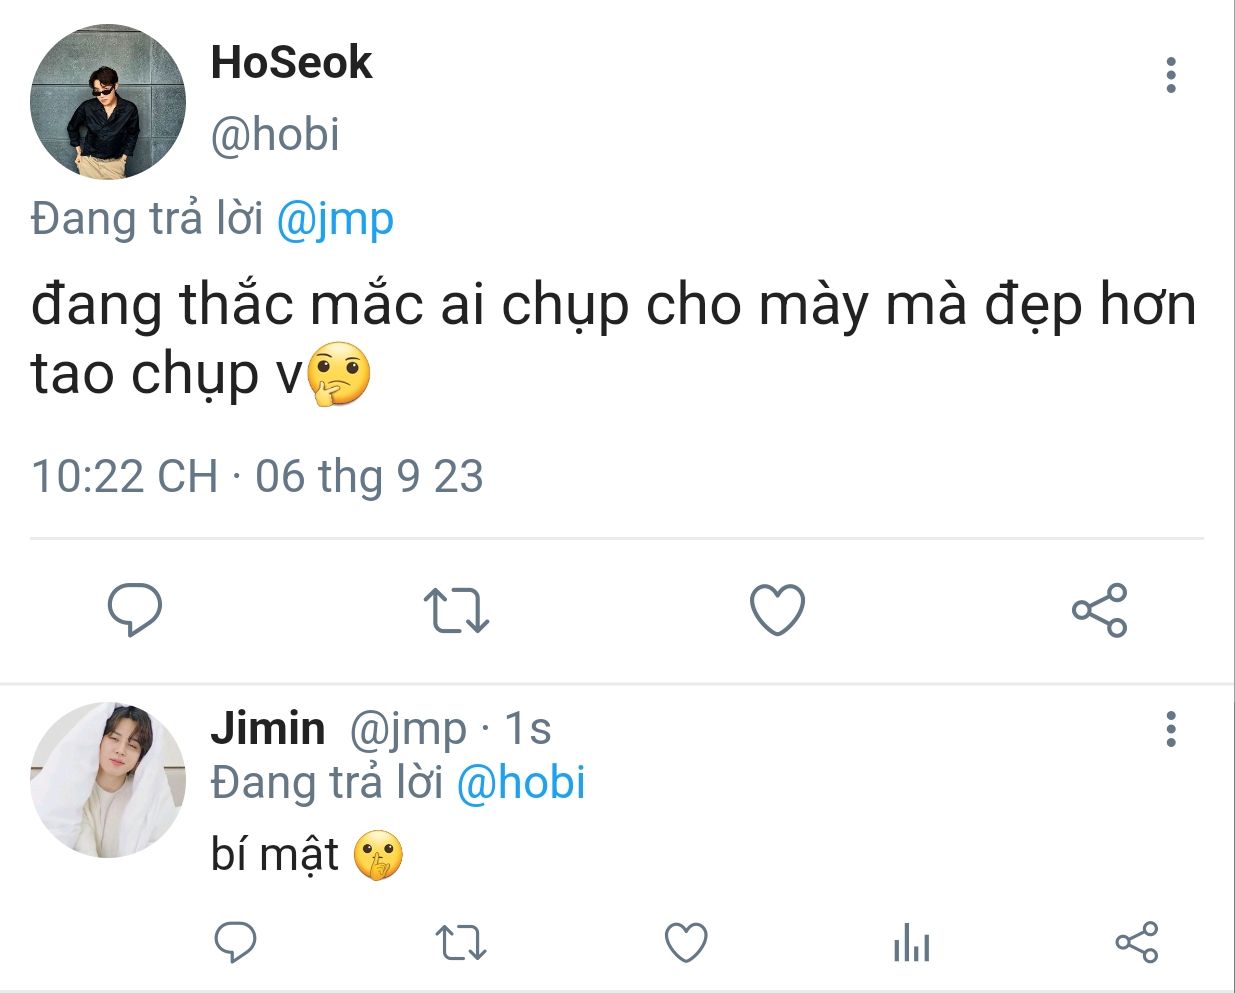Tap the Jimin display name
Image resolution: width=1235 pixels, height=993 pixels.
(x=267, y=728)
